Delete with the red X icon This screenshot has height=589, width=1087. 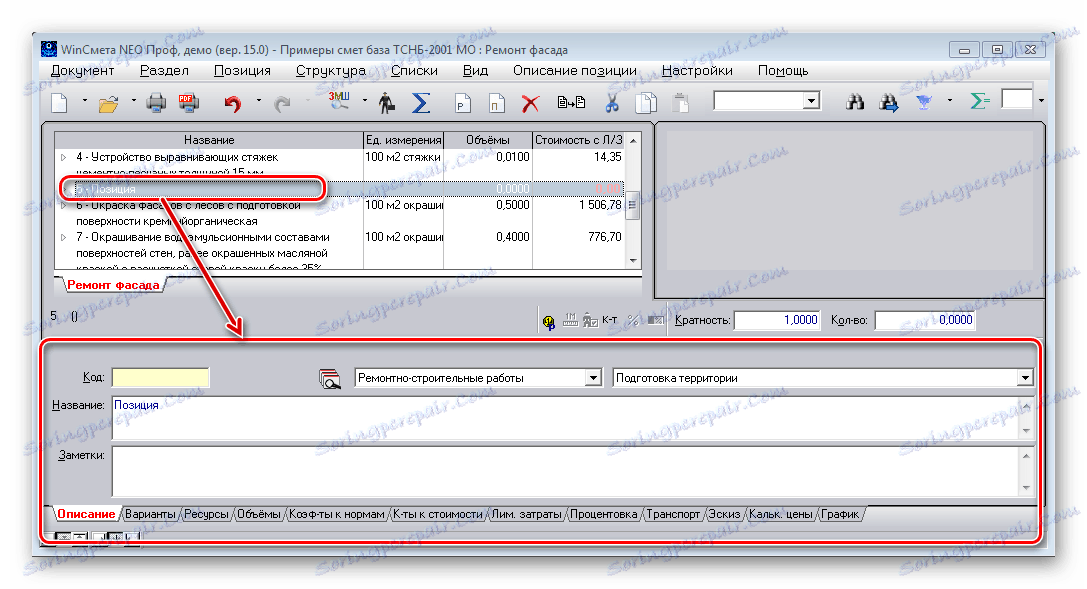530,103
